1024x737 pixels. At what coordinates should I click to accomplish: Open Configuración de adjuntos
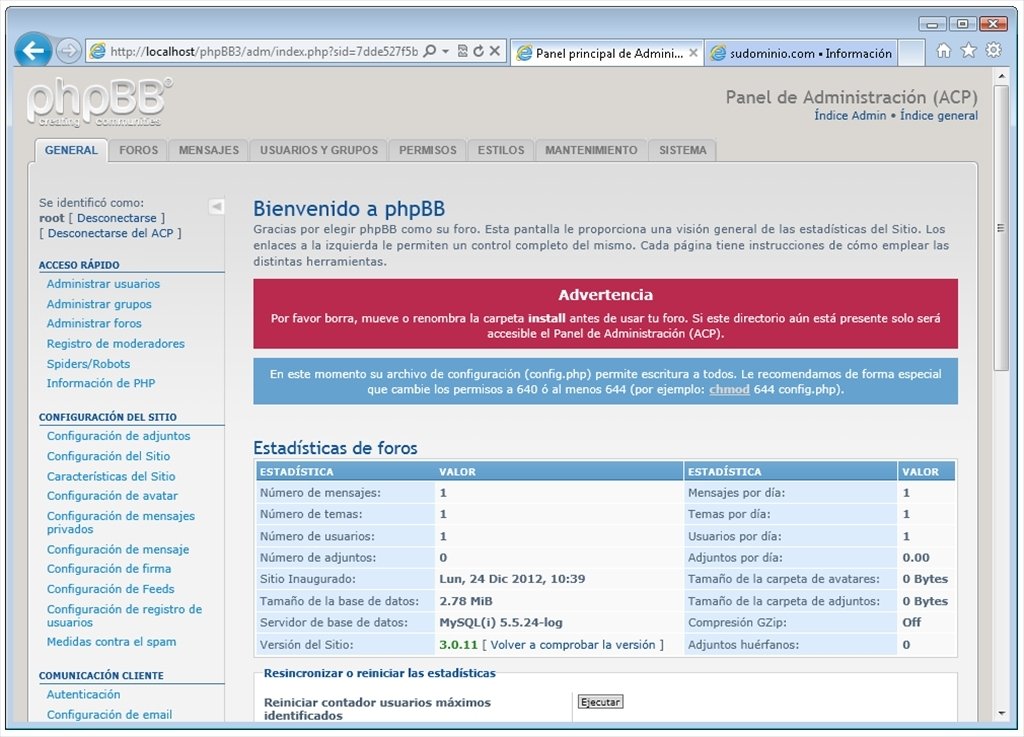pyautogui.click(x=118, y=436)
